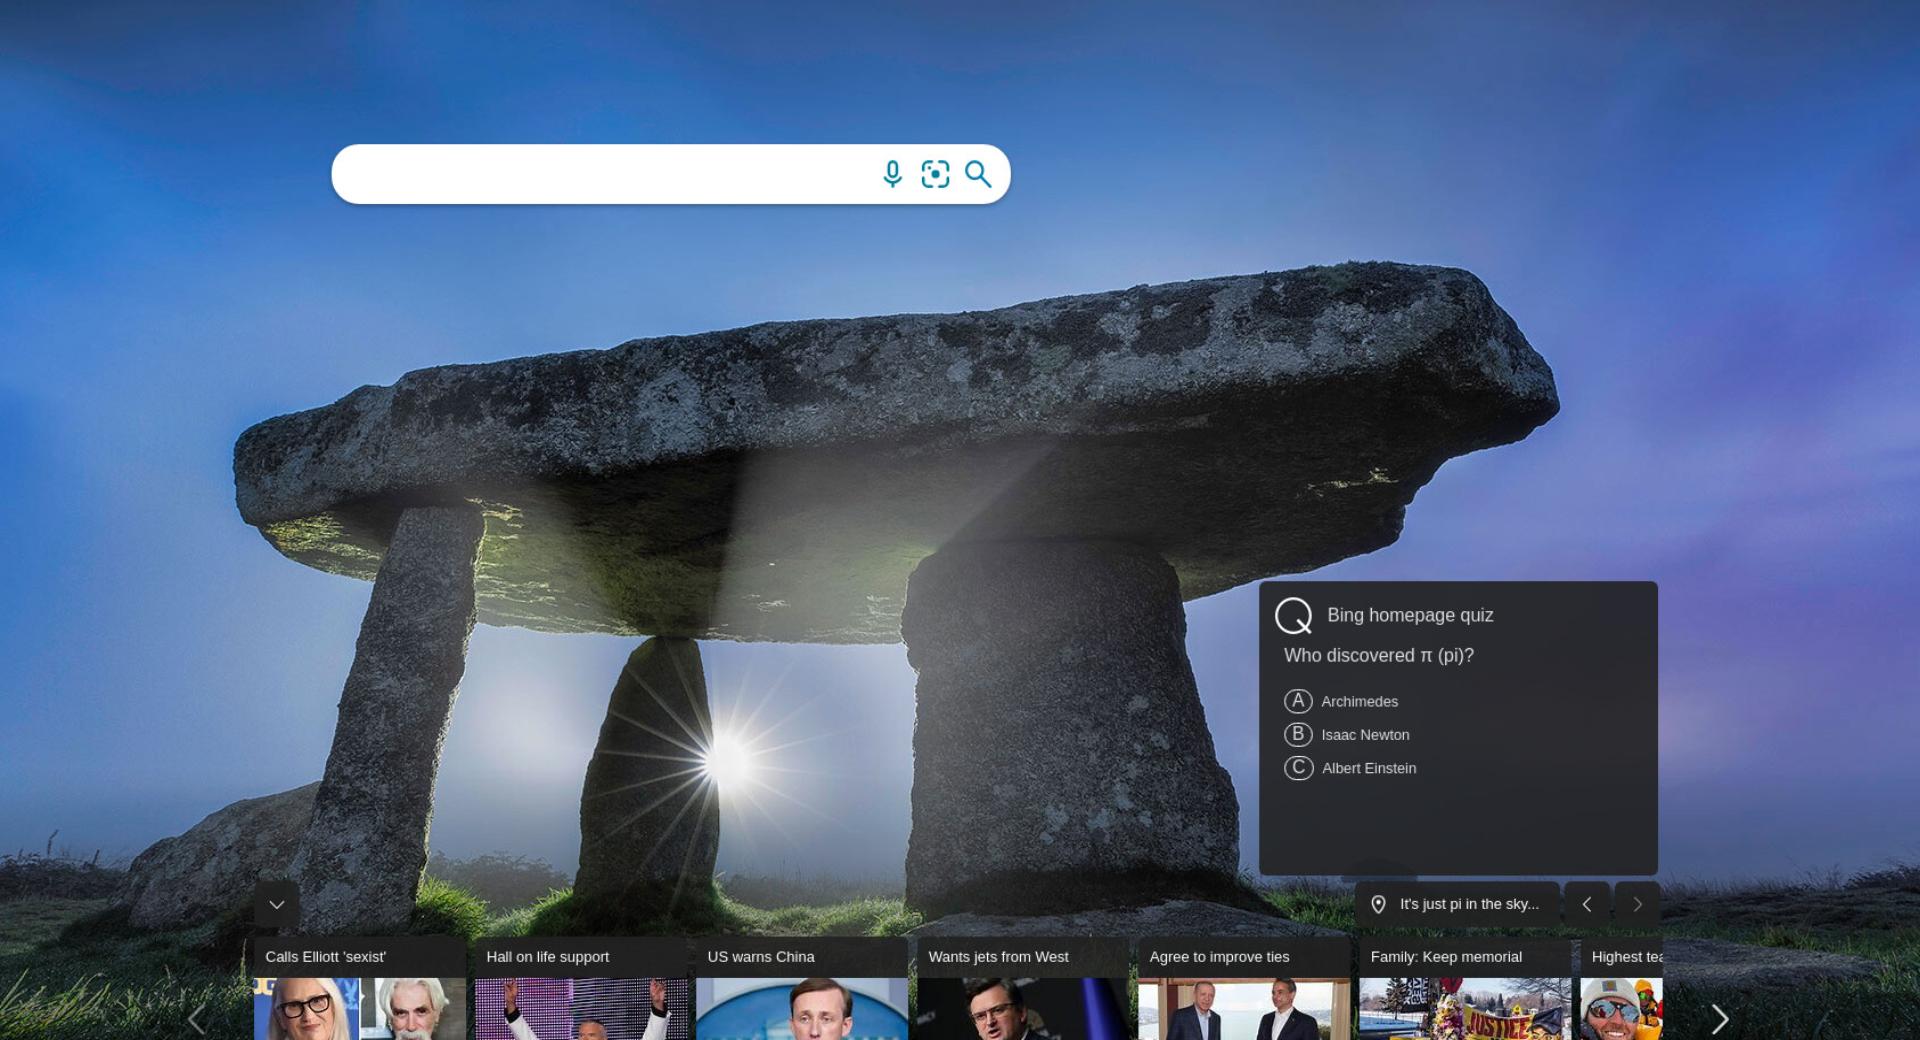
Task: Open news card Hall on life support
Action: pos(581,988)
